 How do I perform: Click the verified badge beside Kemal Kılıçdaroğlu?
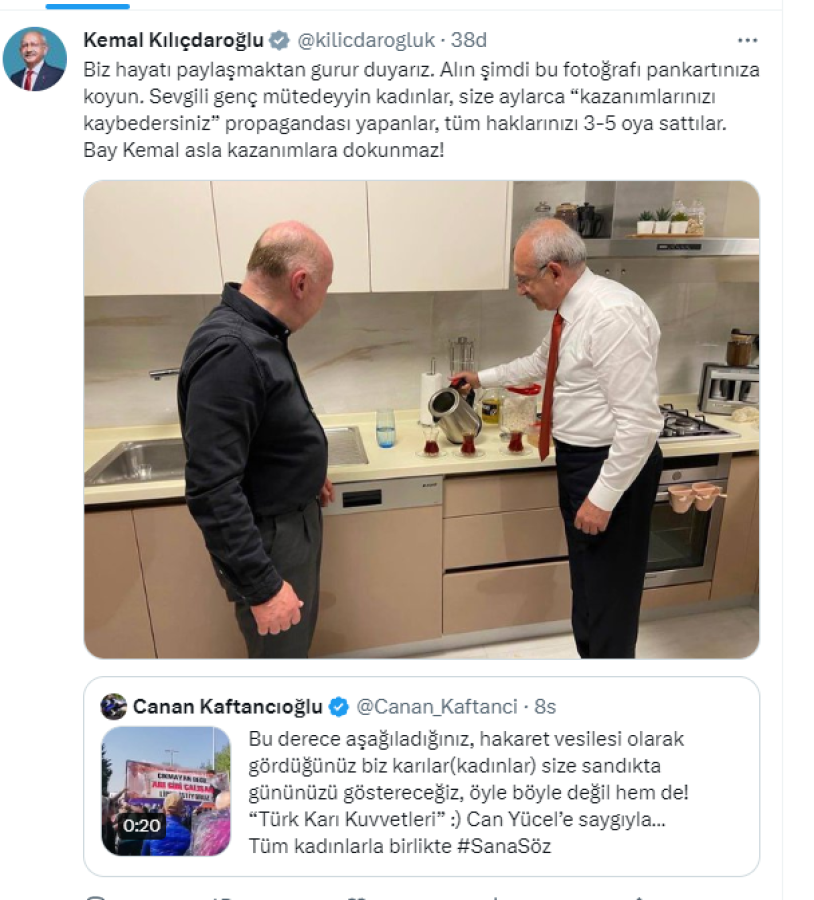(x=280, y=40)
